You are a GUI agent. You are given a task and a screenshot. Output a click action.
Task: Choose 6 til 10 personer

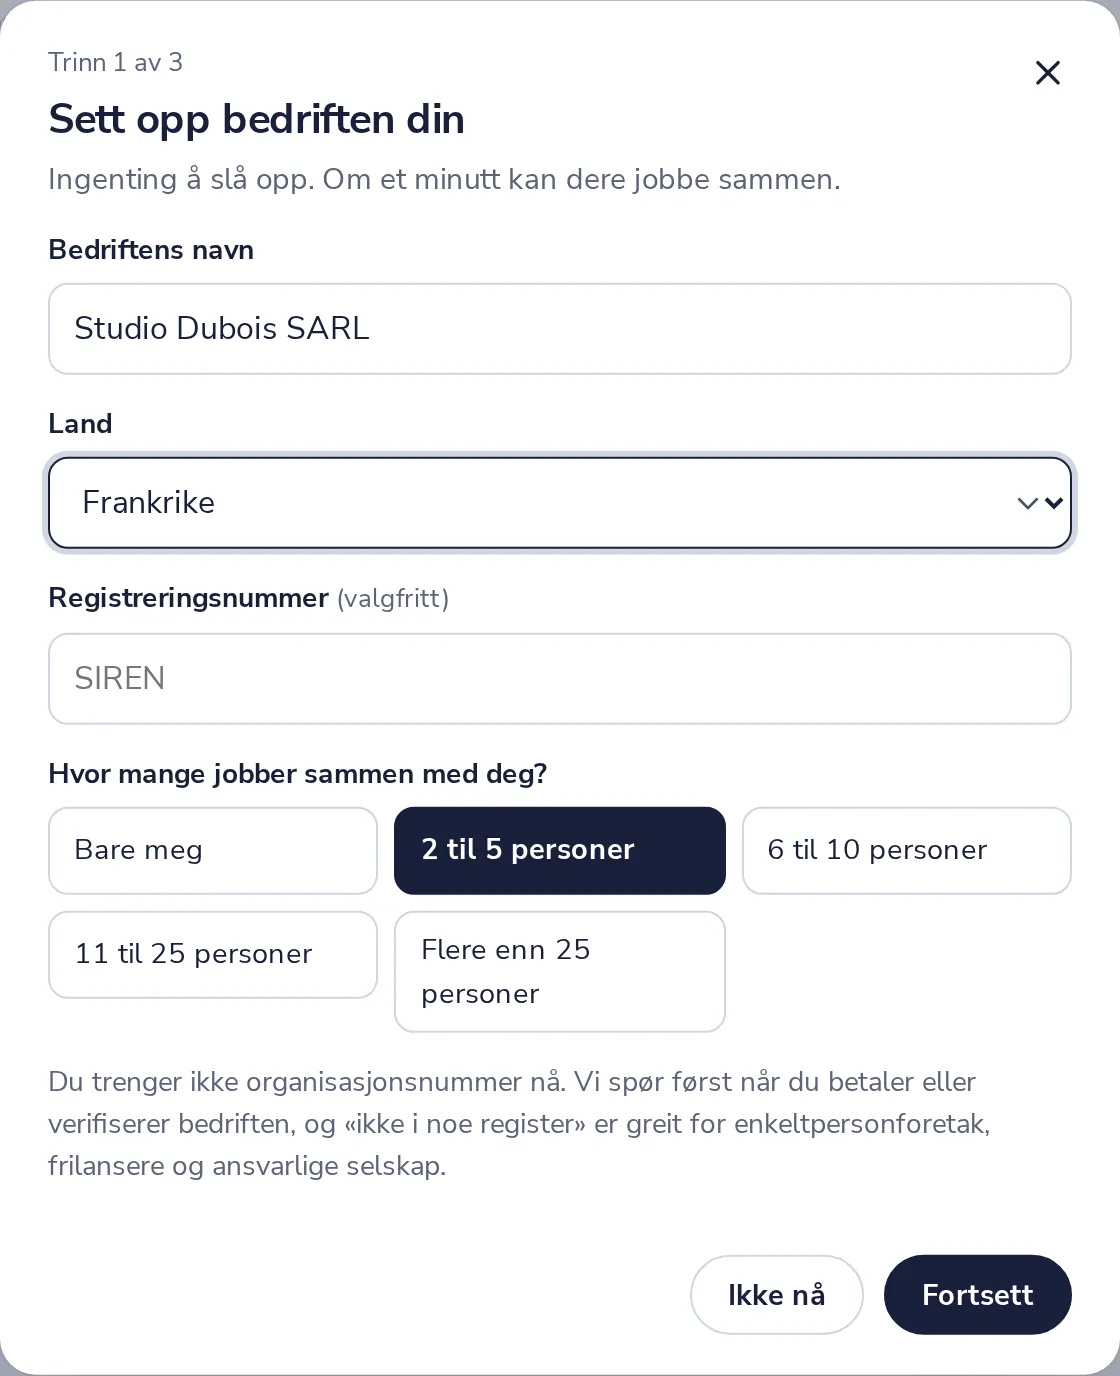(x=907, y=851)
